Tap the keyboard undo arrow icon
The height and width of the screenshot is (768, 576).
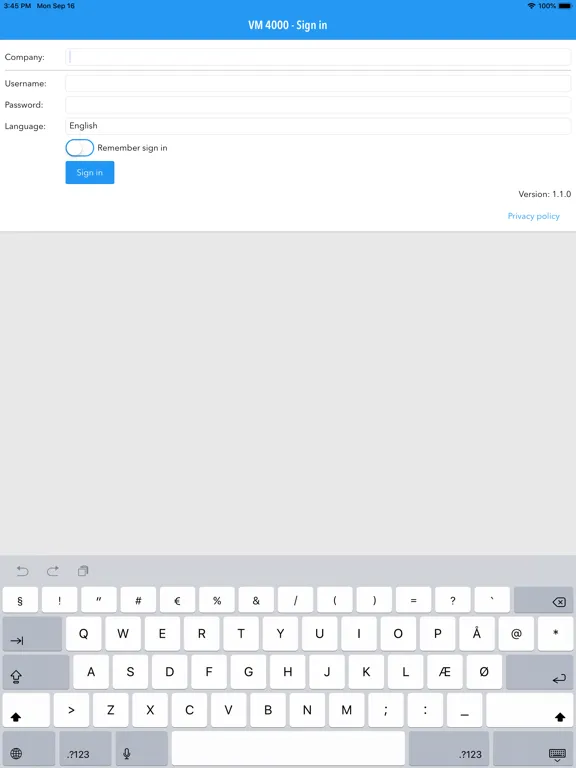(23, 571)
